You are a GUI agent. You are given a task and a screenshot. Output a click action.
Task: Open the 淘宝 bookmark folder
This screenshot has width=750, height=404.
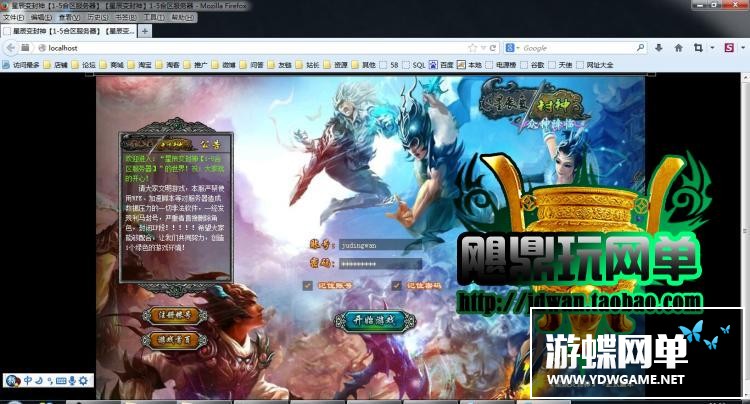[x=140, y=65]
